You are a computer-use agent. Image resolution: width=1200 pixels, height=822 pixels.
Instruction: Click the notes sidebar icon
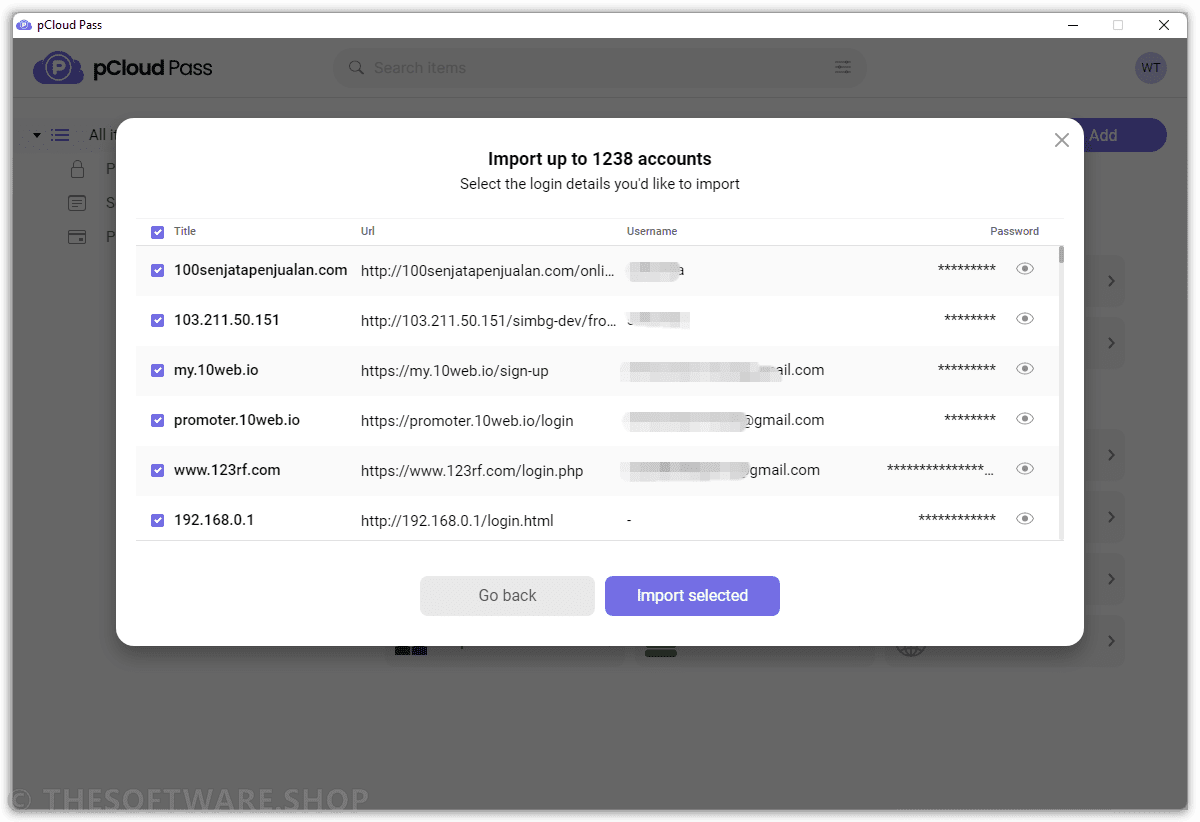77,203
